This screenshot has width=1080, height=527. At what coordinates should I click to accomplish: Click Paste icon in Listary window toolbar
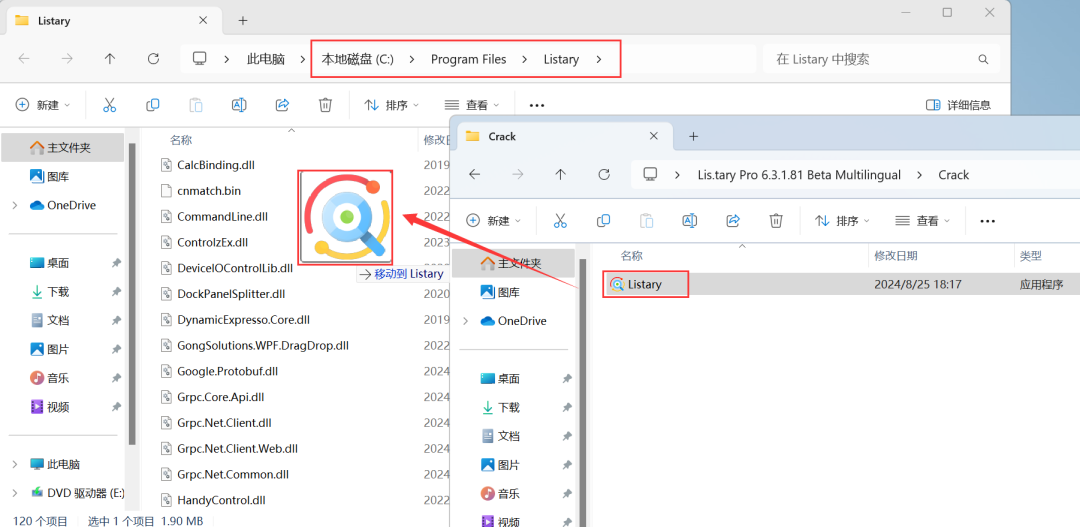click(196, 105)
